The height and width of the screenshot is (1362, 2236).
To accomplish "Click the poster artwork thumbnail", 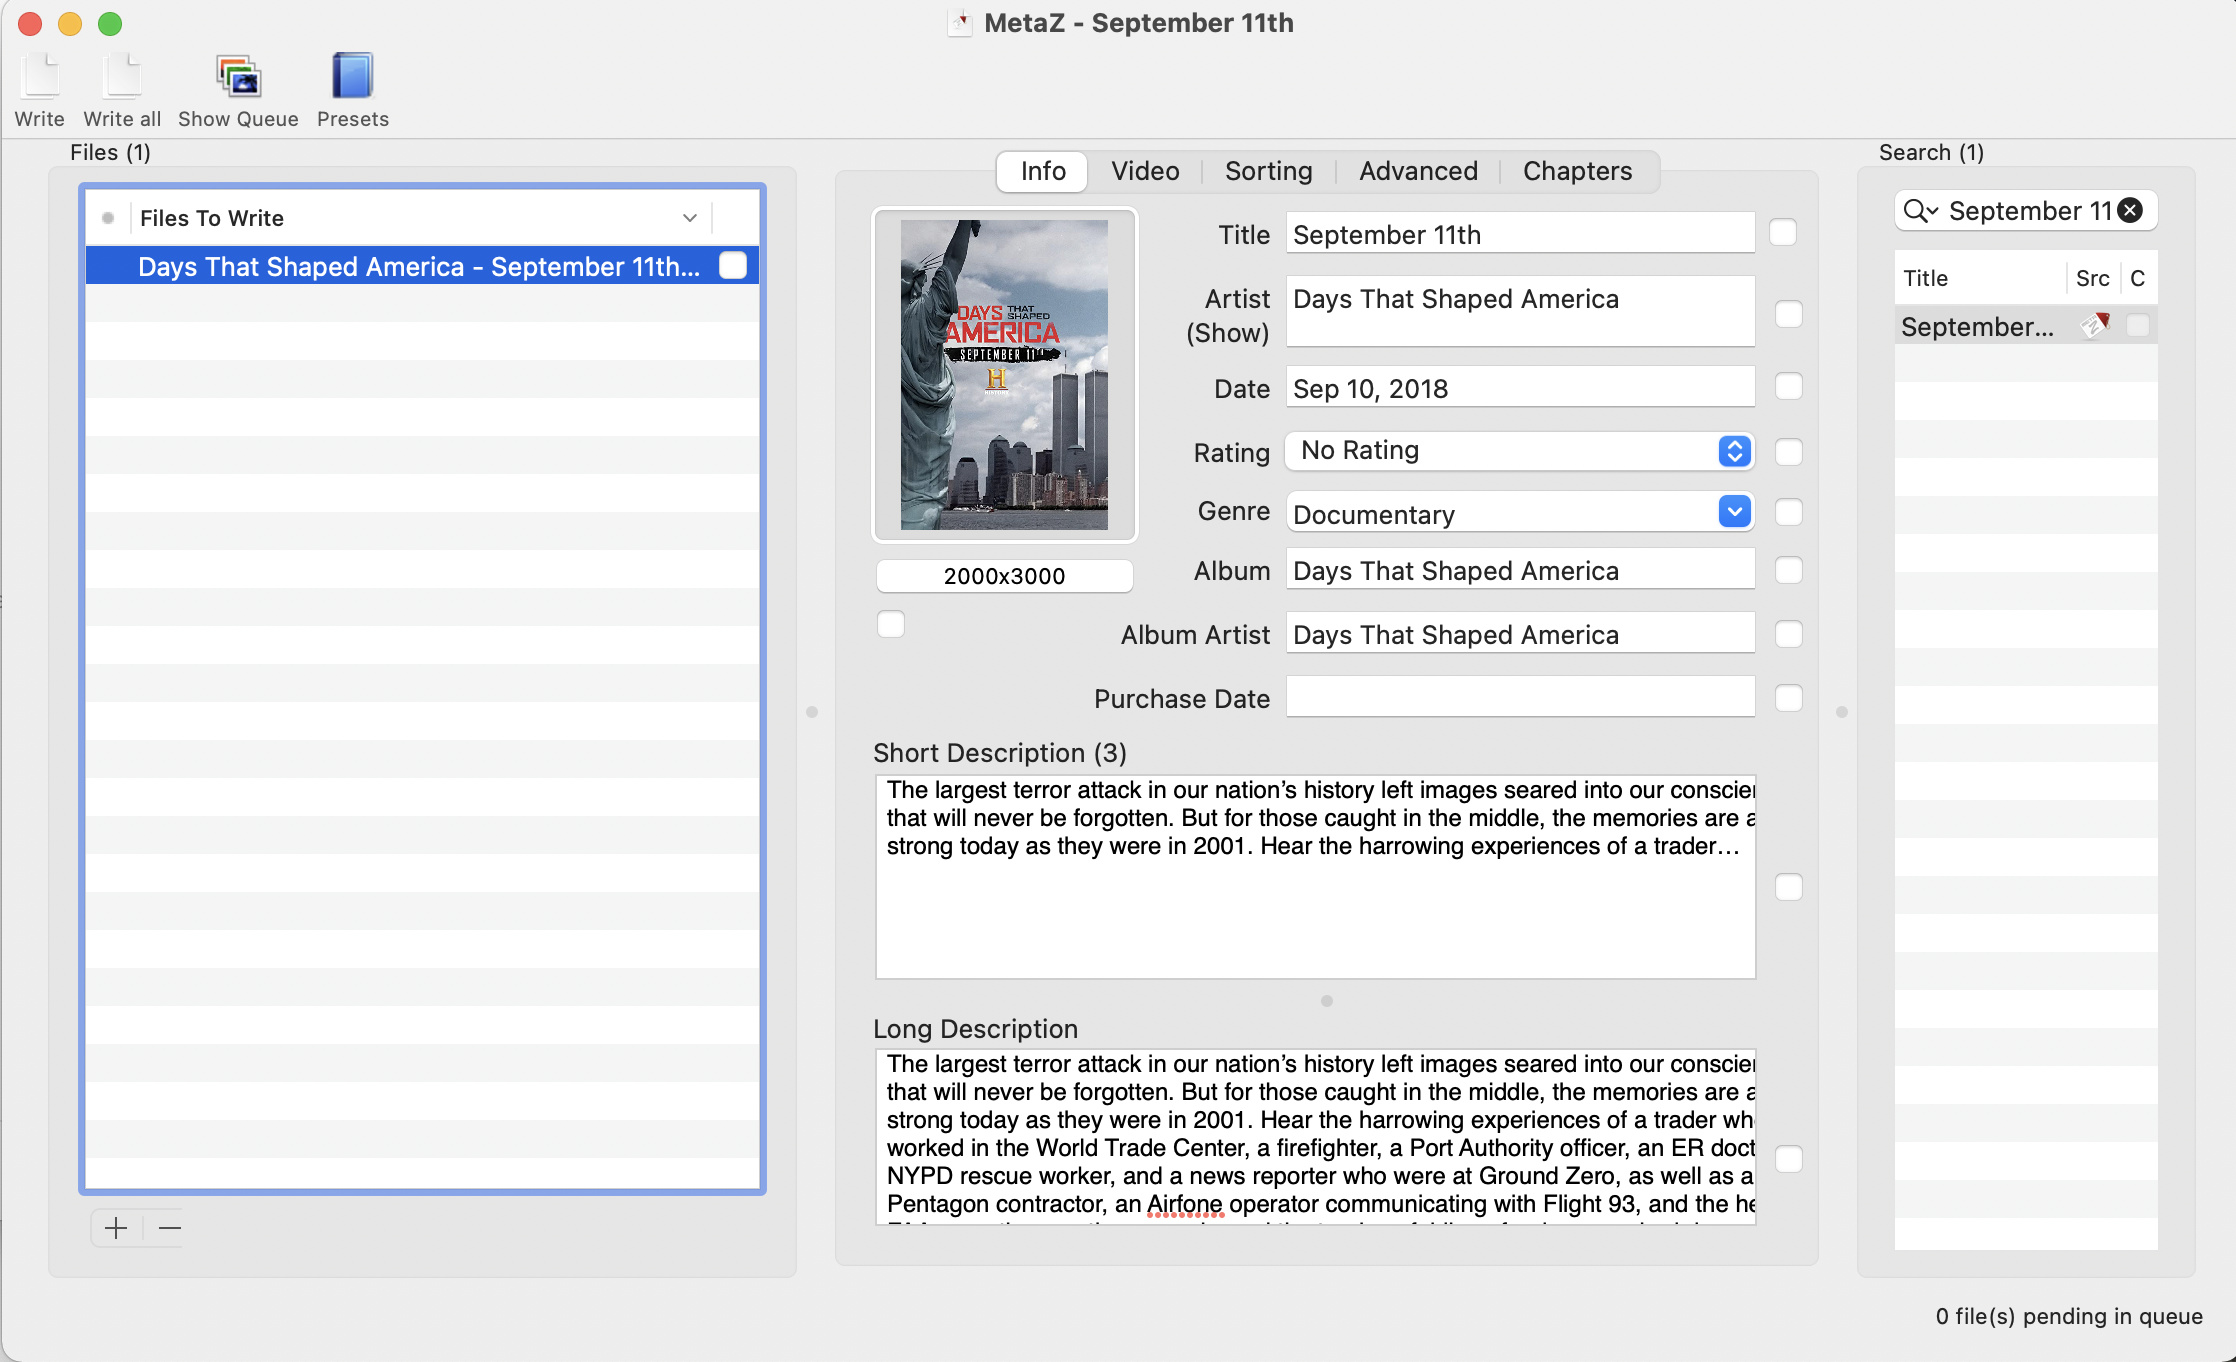I will (1004, 375).
